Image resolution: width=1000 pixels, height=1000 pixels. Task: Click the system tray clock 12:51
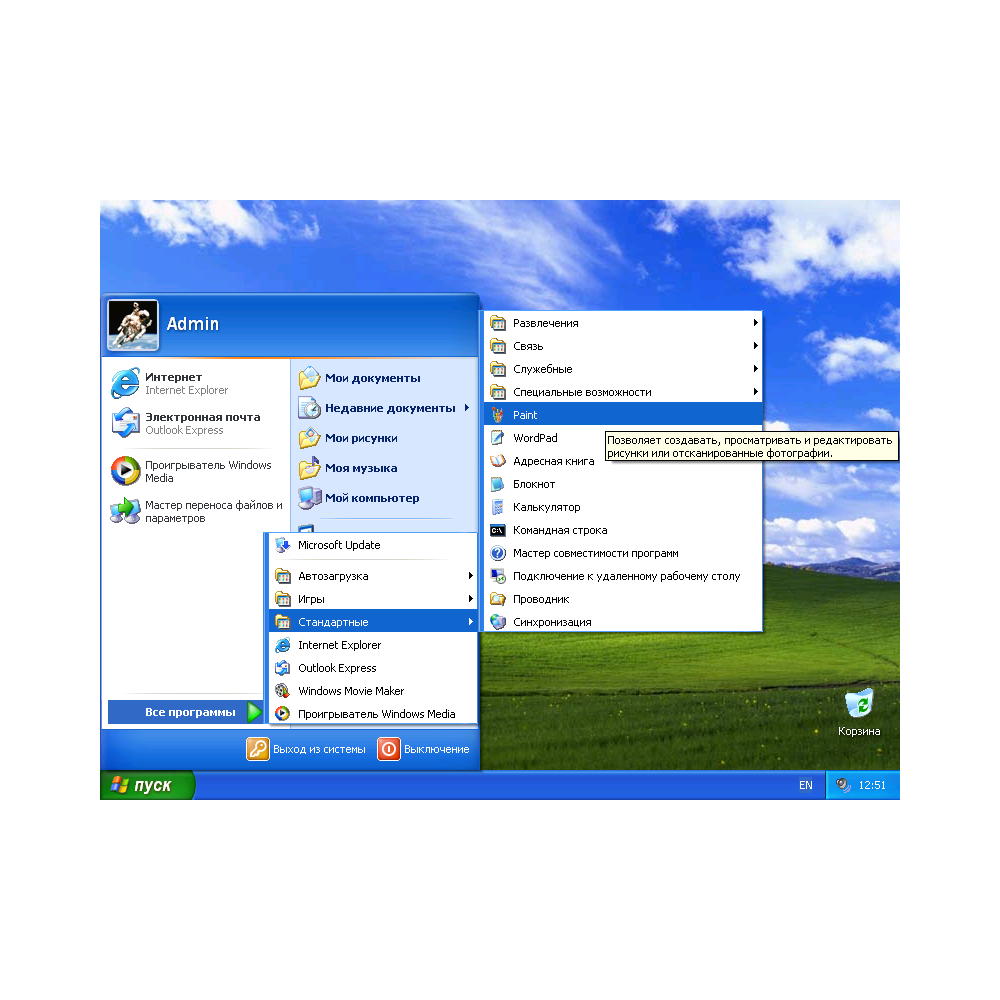point(872,785)
